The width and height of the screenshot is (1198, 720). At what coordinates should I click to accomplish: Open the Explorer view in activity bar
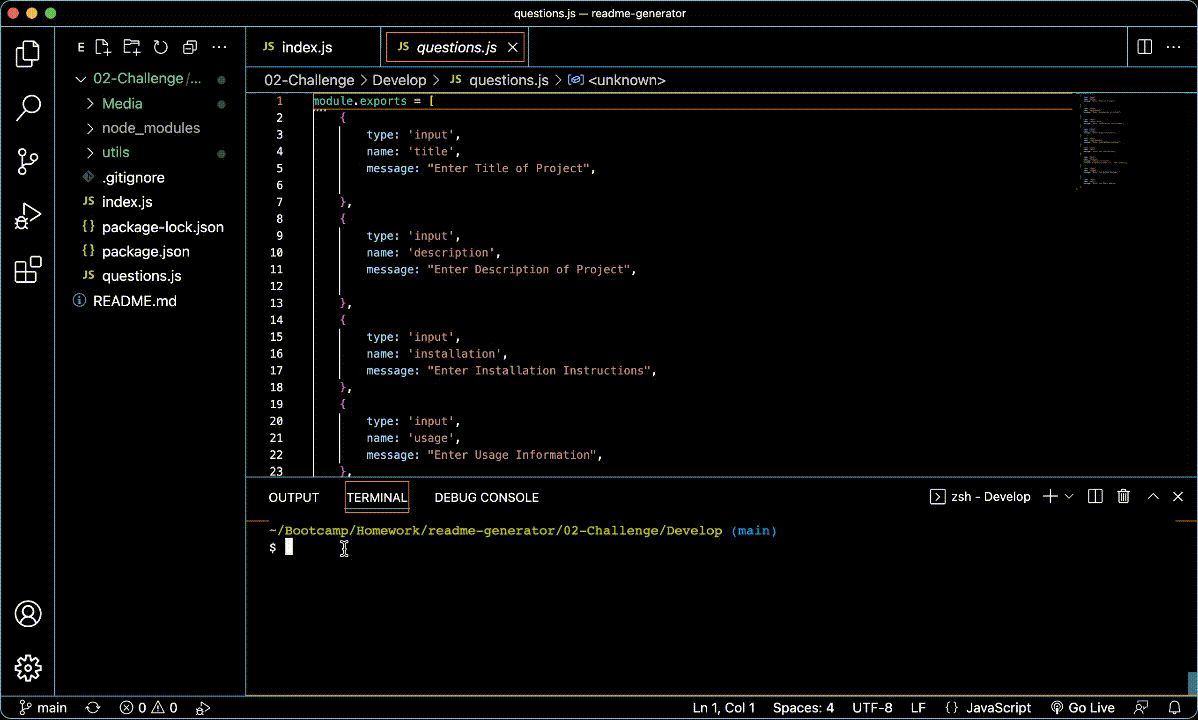pos(28,54)
